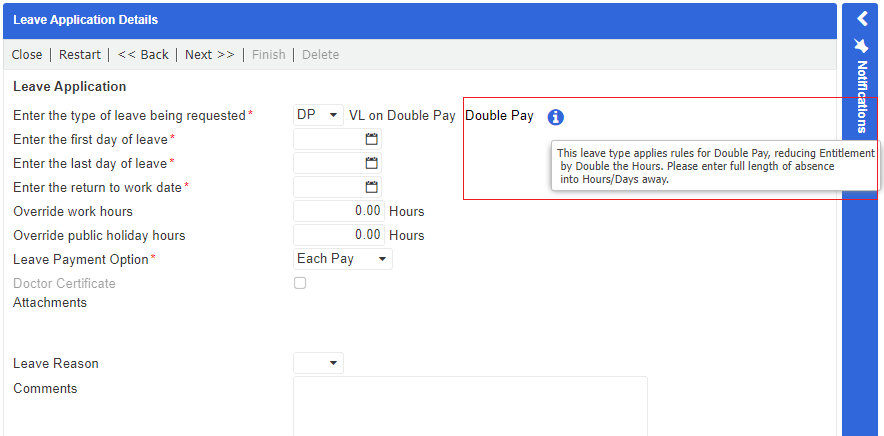Click the pin icon in Notifications panel
The image size is (884, 436).
coord(862,45)
